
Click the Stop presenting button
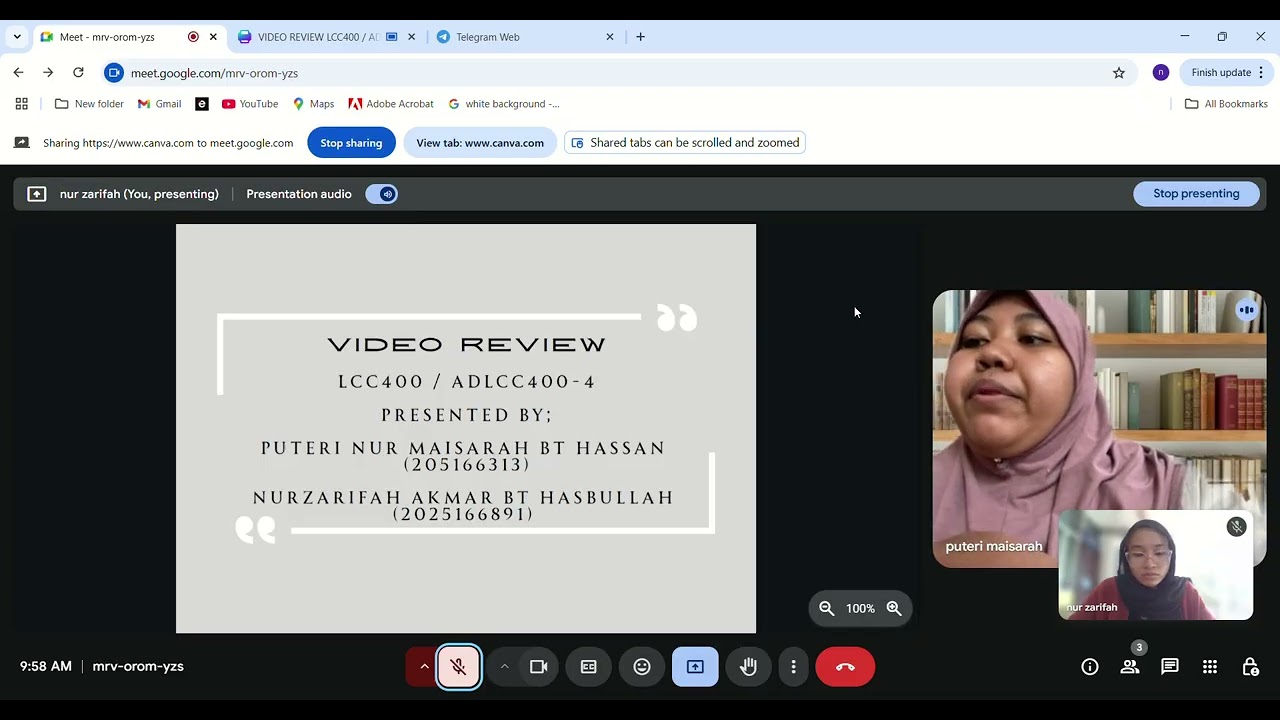pos(1196,194)
